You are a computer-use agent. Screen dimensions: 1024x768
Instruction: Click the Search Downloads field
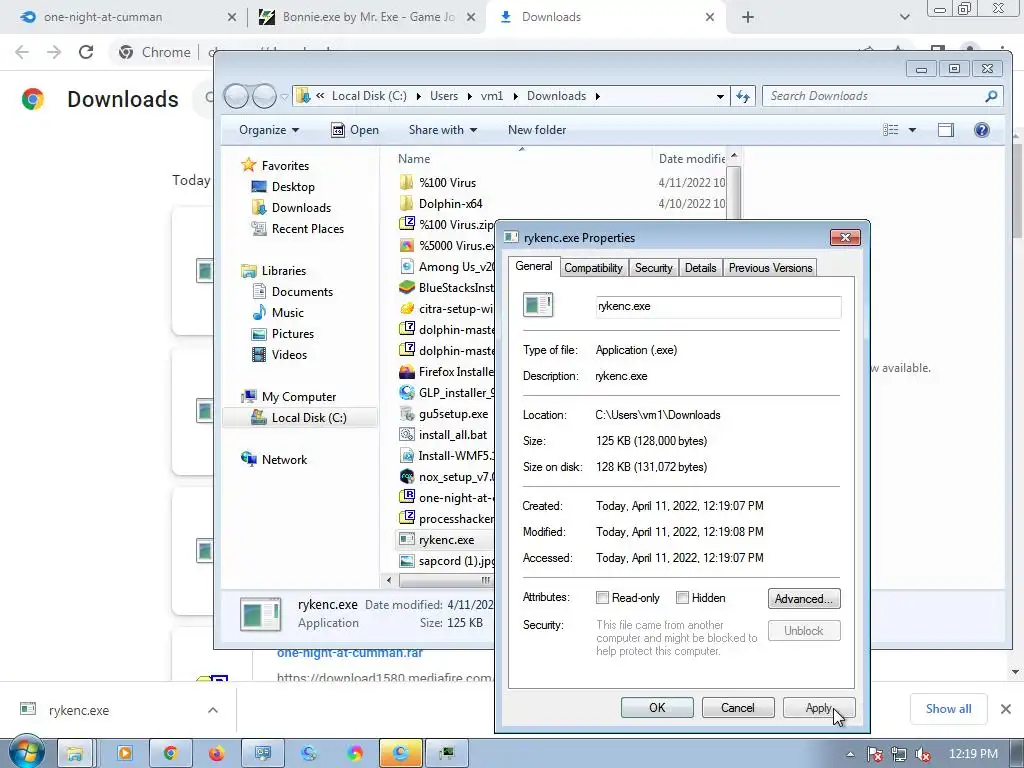(x=882, y=96)
